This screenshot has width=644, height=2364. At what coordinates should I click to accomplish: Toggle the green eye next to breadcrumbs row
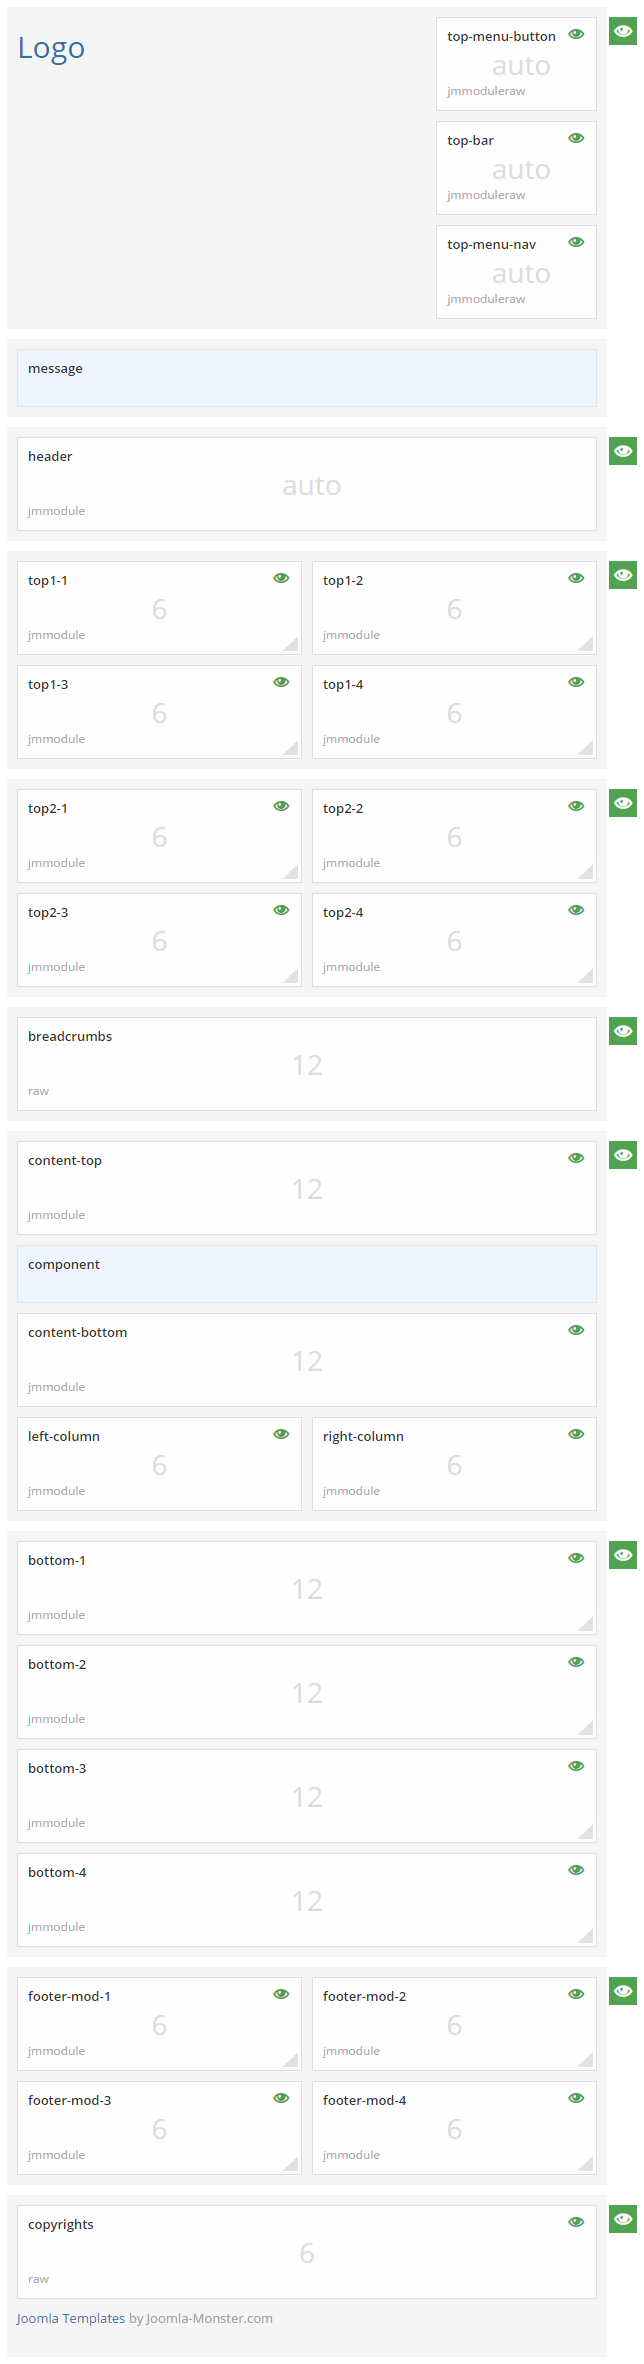coord(622,1031)
